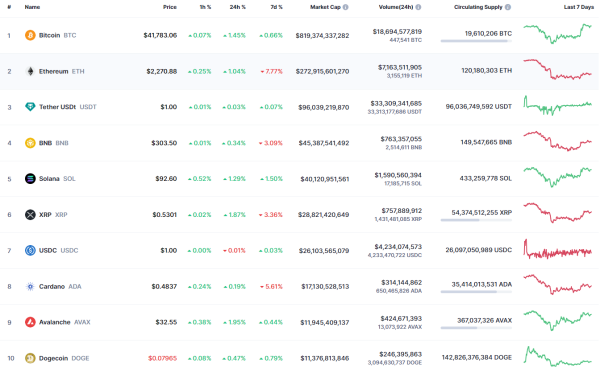Click the XRP logo icon

30,215
